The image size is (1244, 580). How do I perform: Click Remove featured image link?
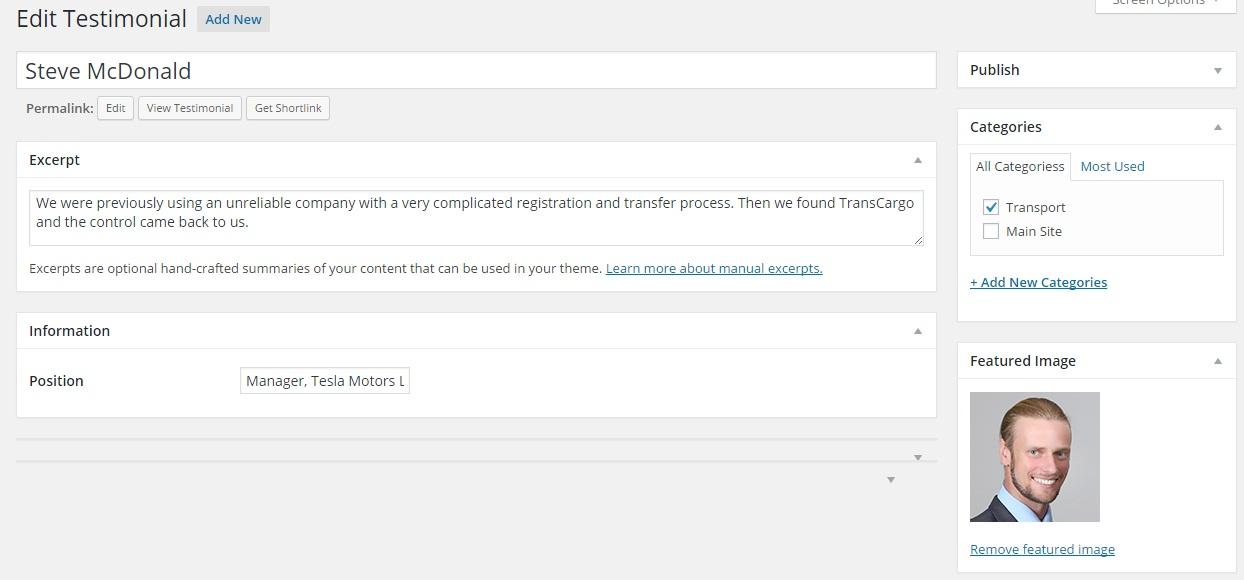pyautogui.click(x=1042, y=549)
